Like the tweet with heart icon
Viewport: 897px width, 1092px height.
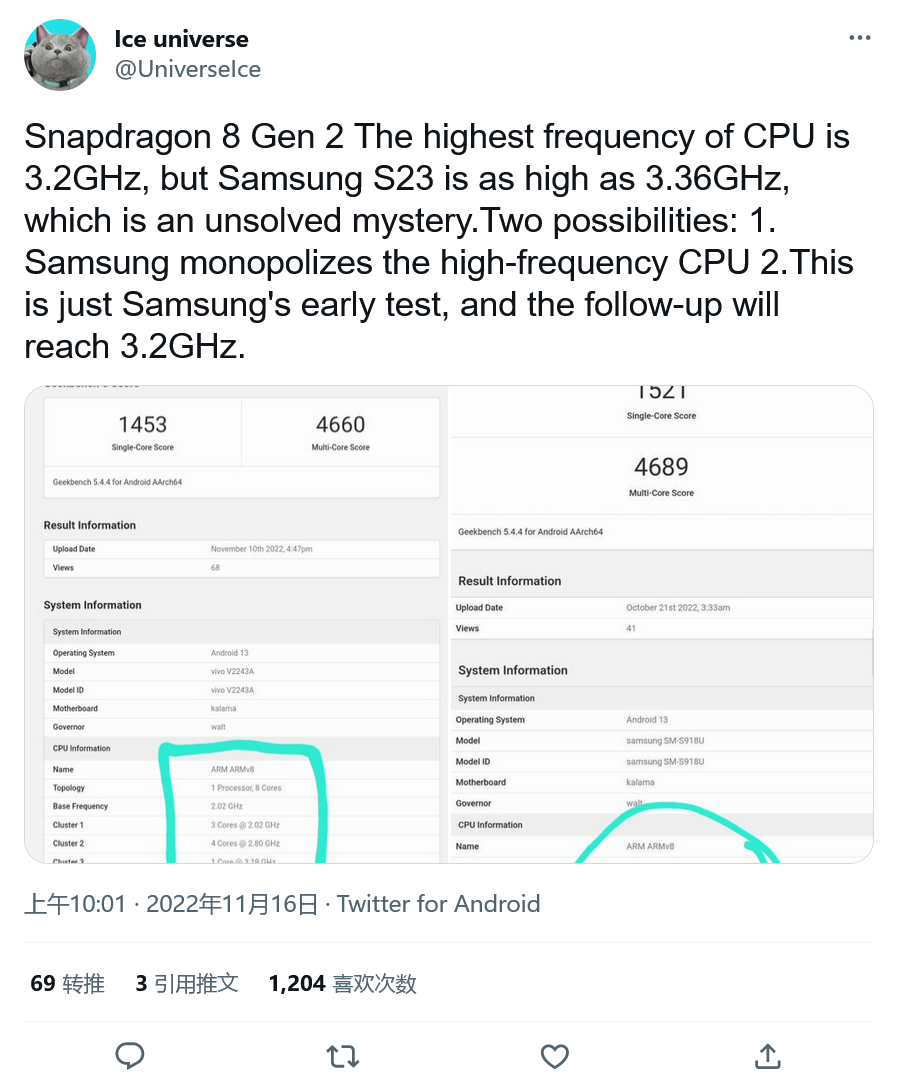555,1056
